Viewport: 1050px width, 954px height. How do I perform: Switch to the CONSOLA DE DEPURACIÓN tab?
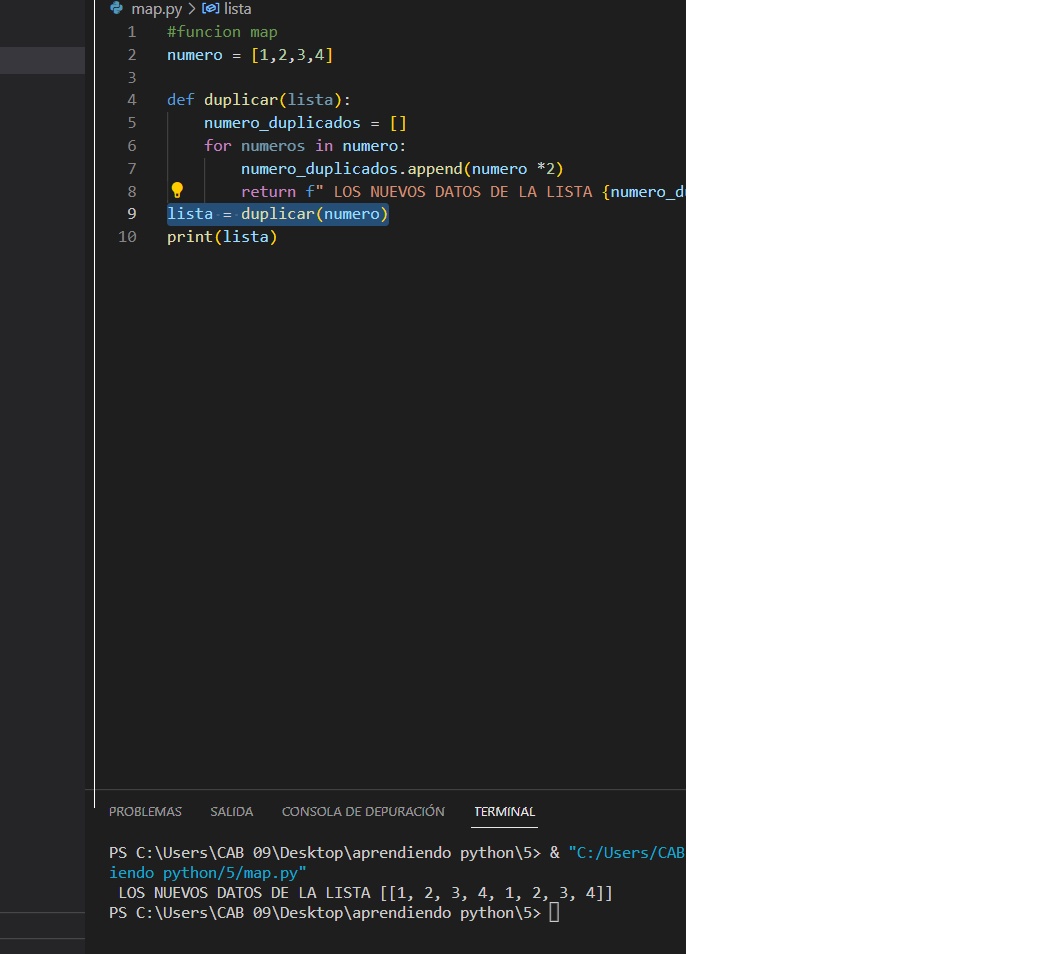click(363, 811)
